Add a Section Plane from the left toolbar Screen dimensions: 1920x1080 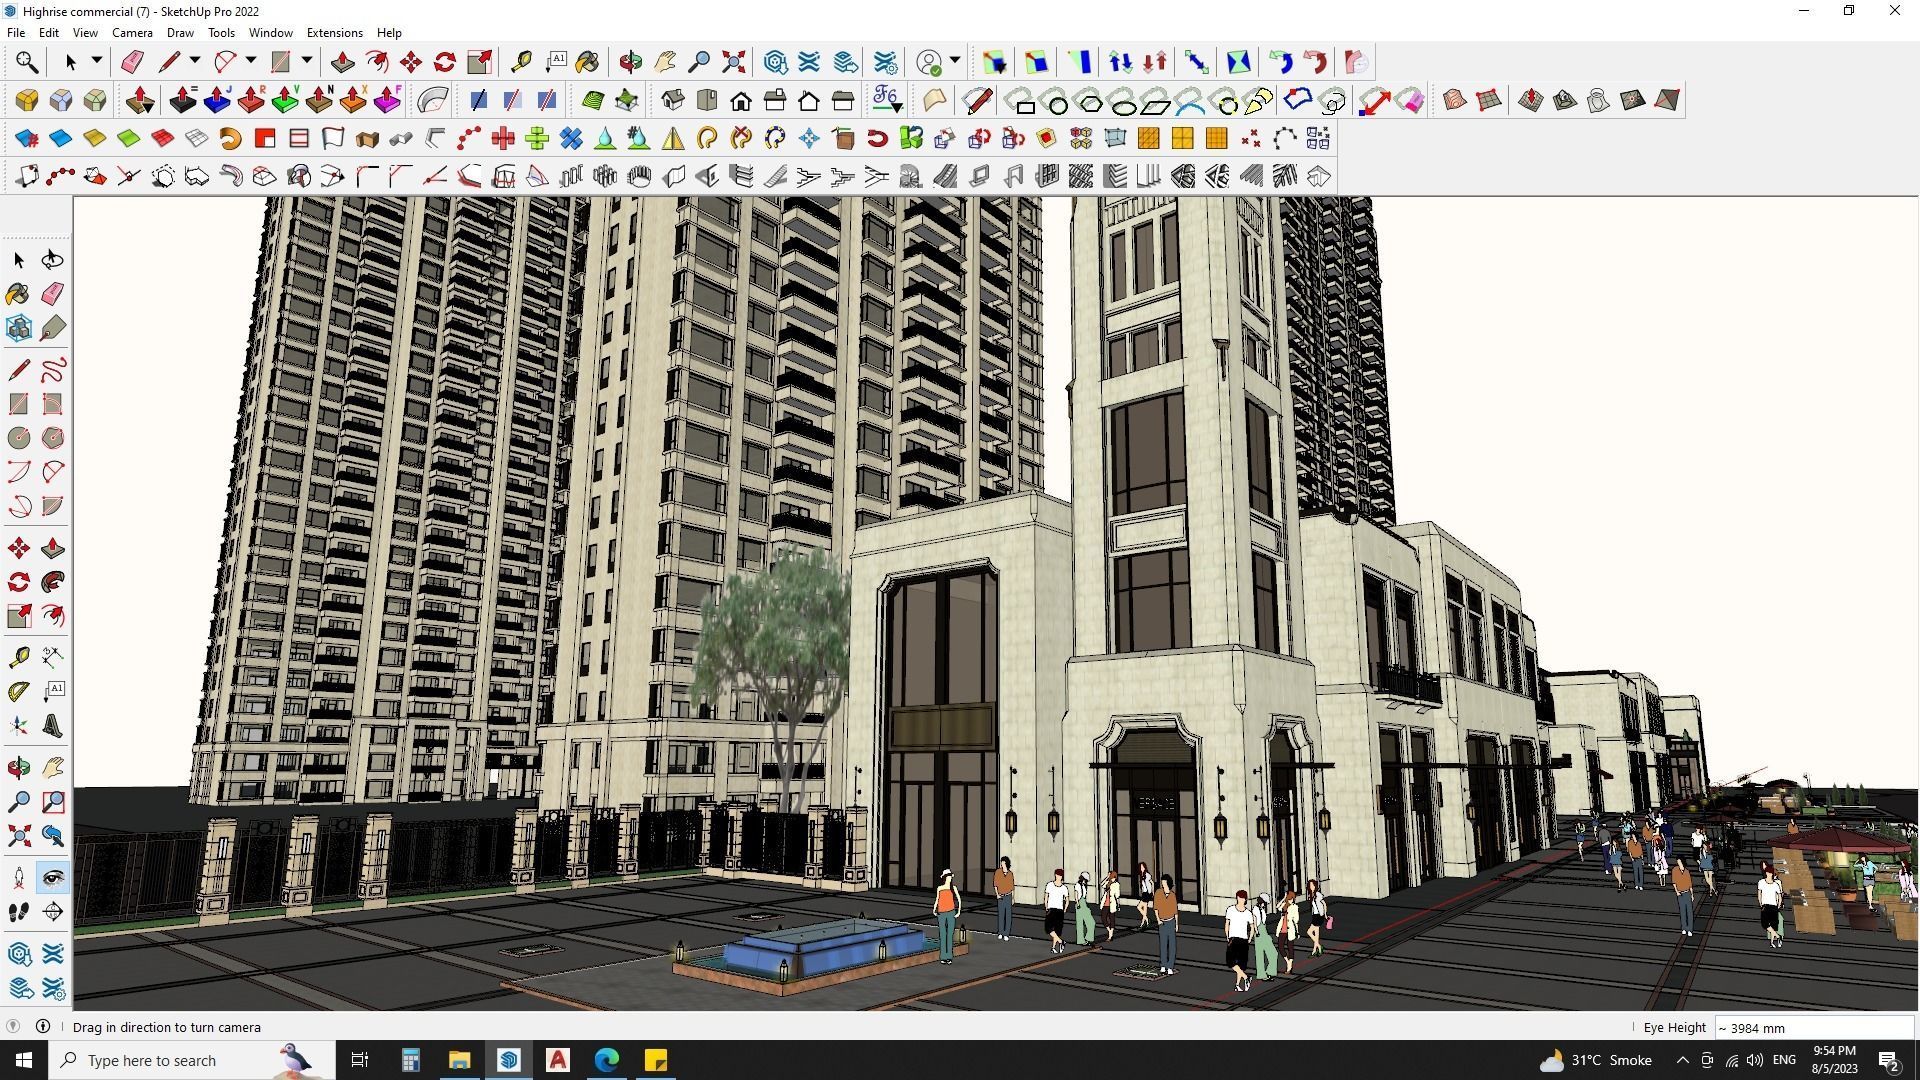coord(53,912)
